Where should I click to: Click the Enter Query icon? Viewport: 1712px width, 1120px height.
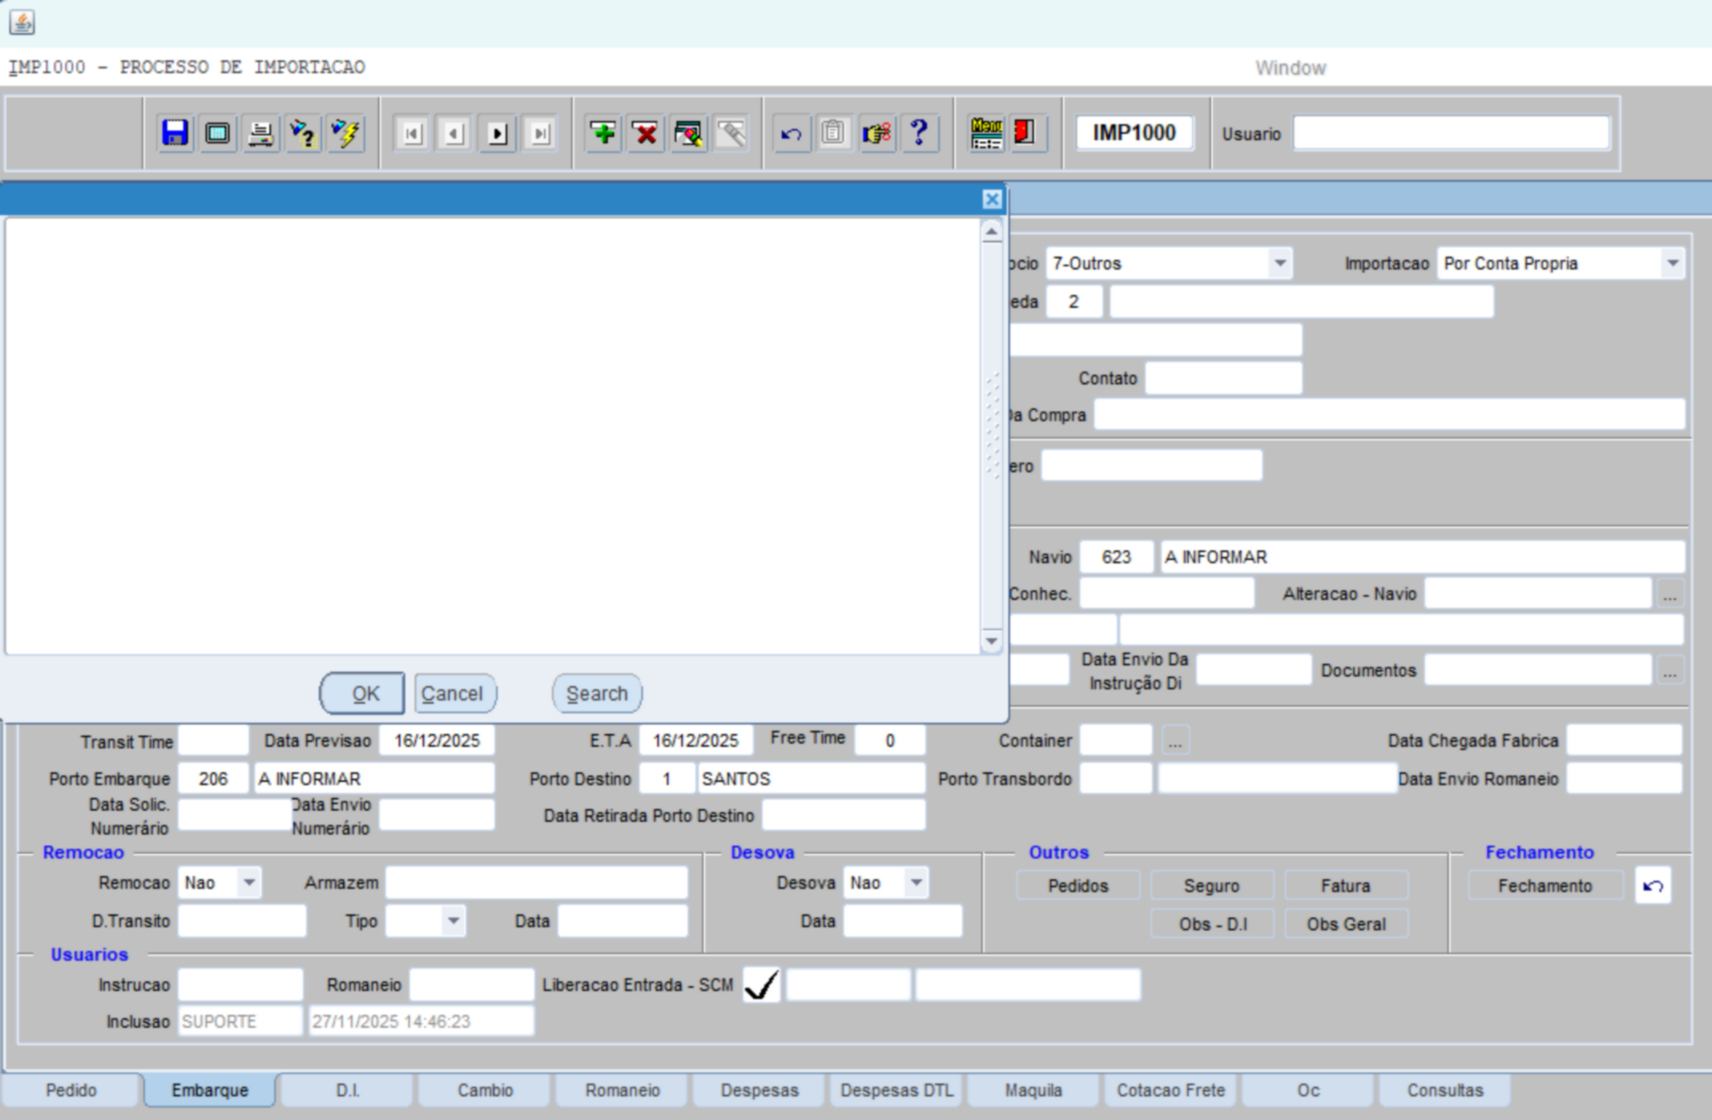coord(303,133)
